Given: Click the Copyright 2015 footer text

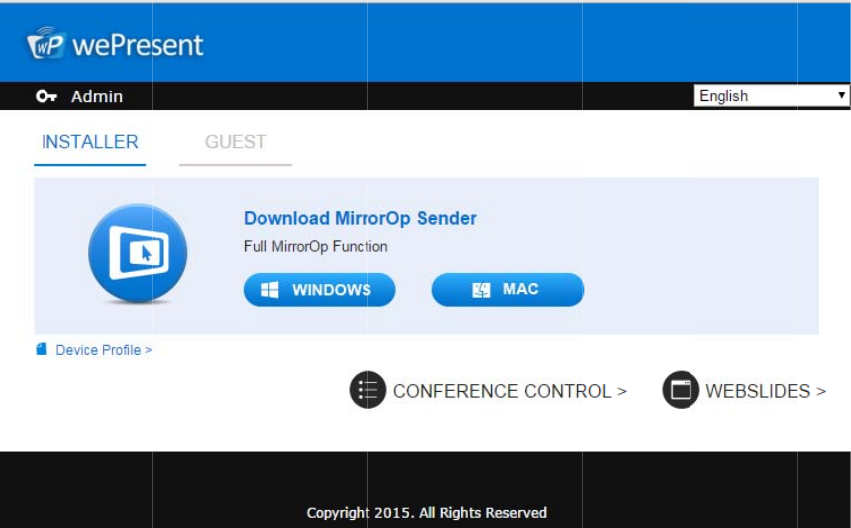Looking at the screenshot, I should pyautogui.click(x=427, y=513).
